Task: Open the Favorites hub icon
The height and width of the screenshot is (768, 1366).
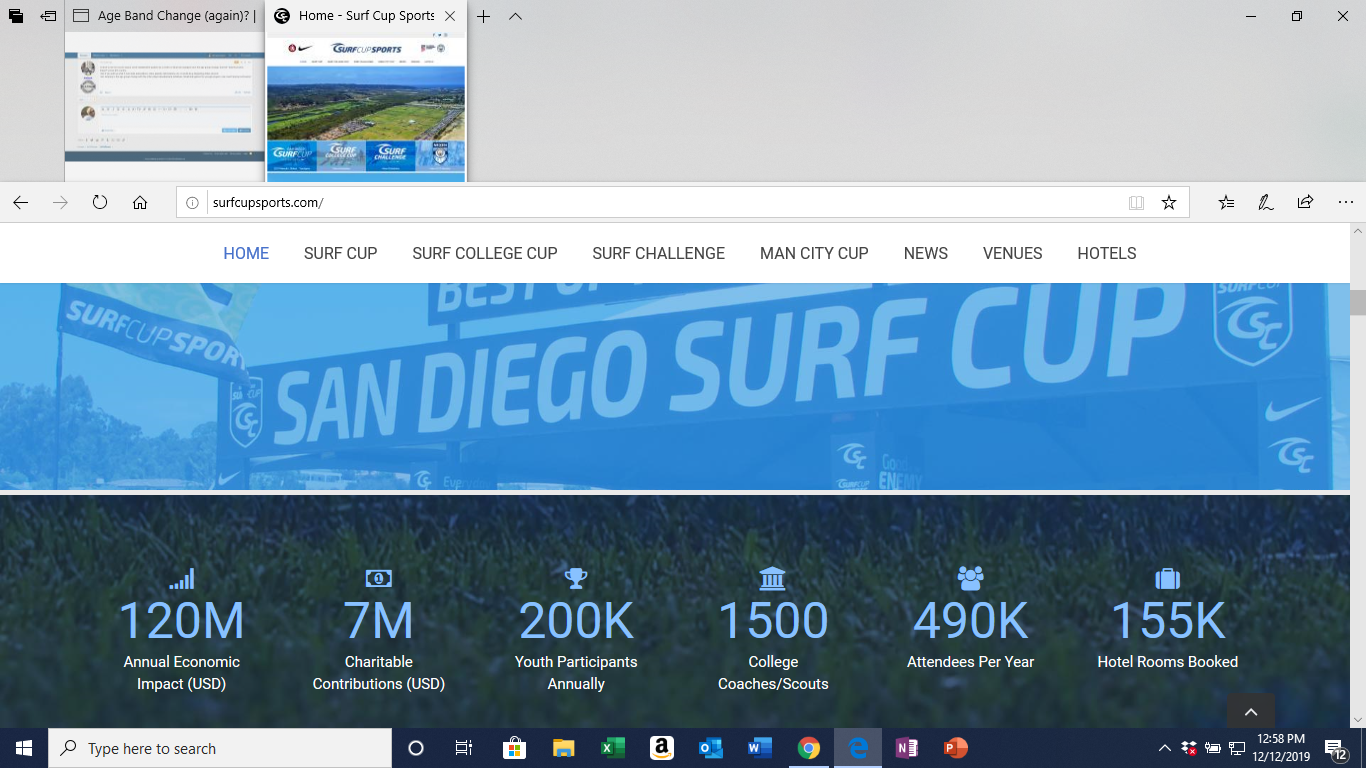Action: 1226,202
